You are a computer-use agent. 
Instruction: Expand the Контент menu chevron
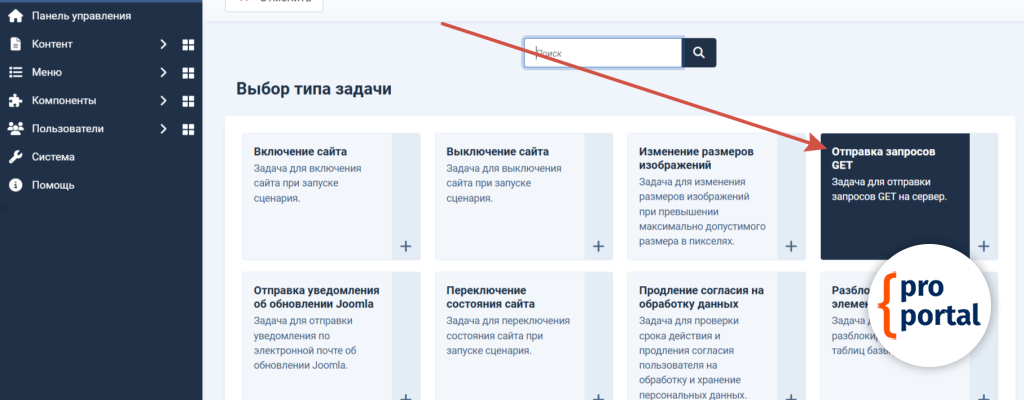163,45
